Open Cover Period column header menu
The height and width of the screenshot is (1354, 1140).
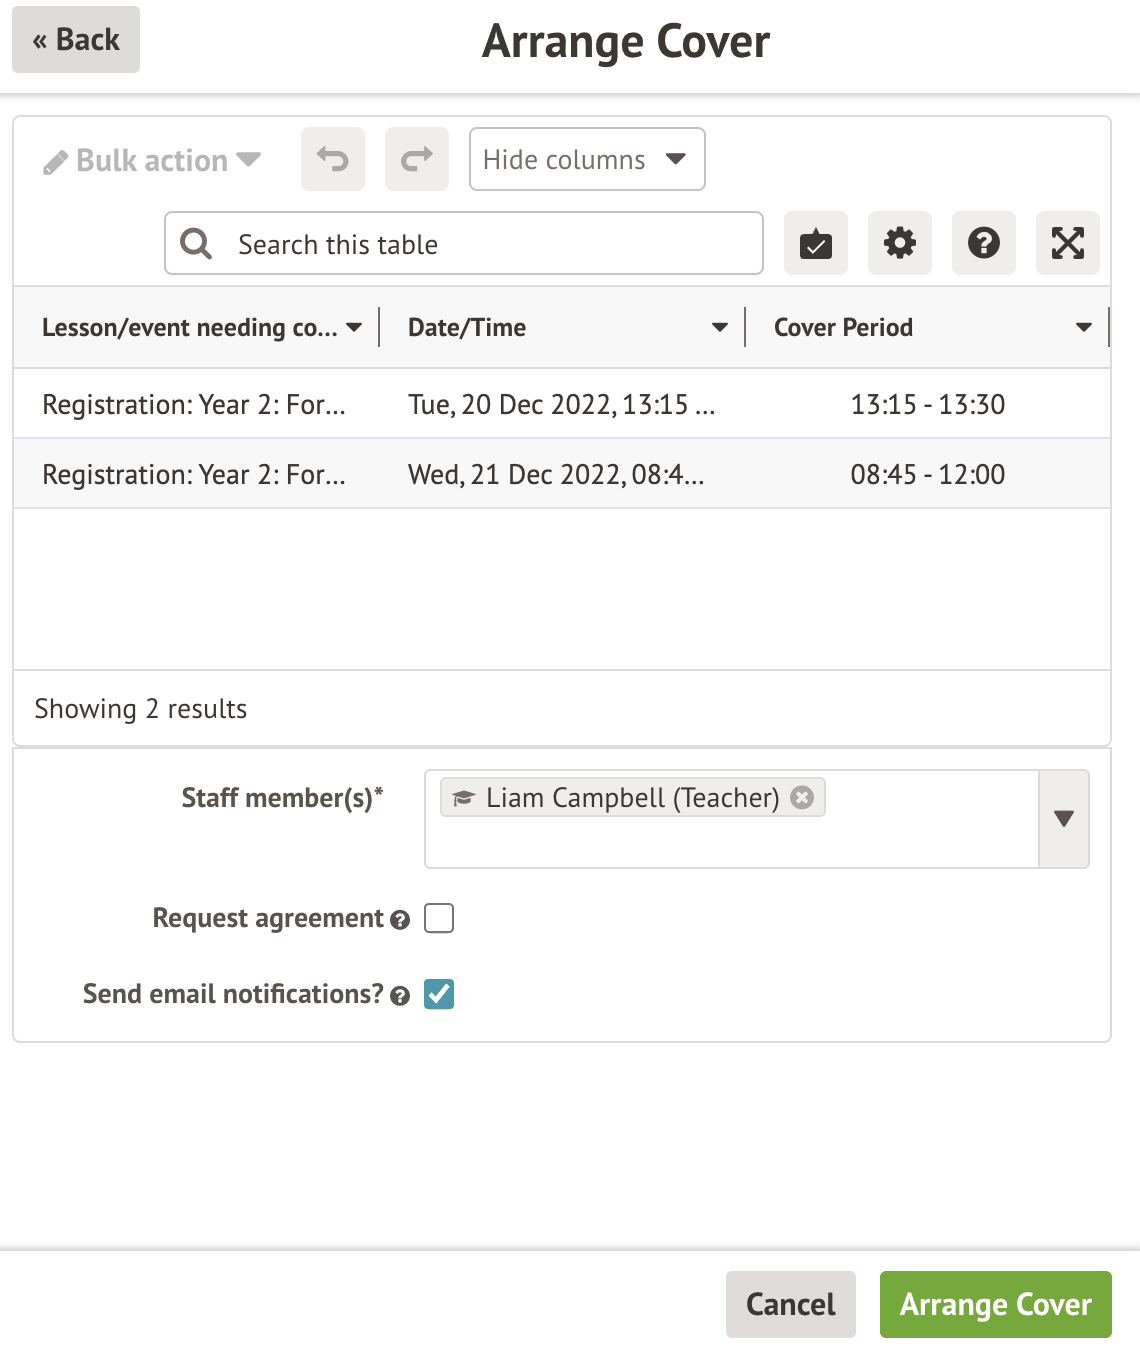click(1083, 328)
